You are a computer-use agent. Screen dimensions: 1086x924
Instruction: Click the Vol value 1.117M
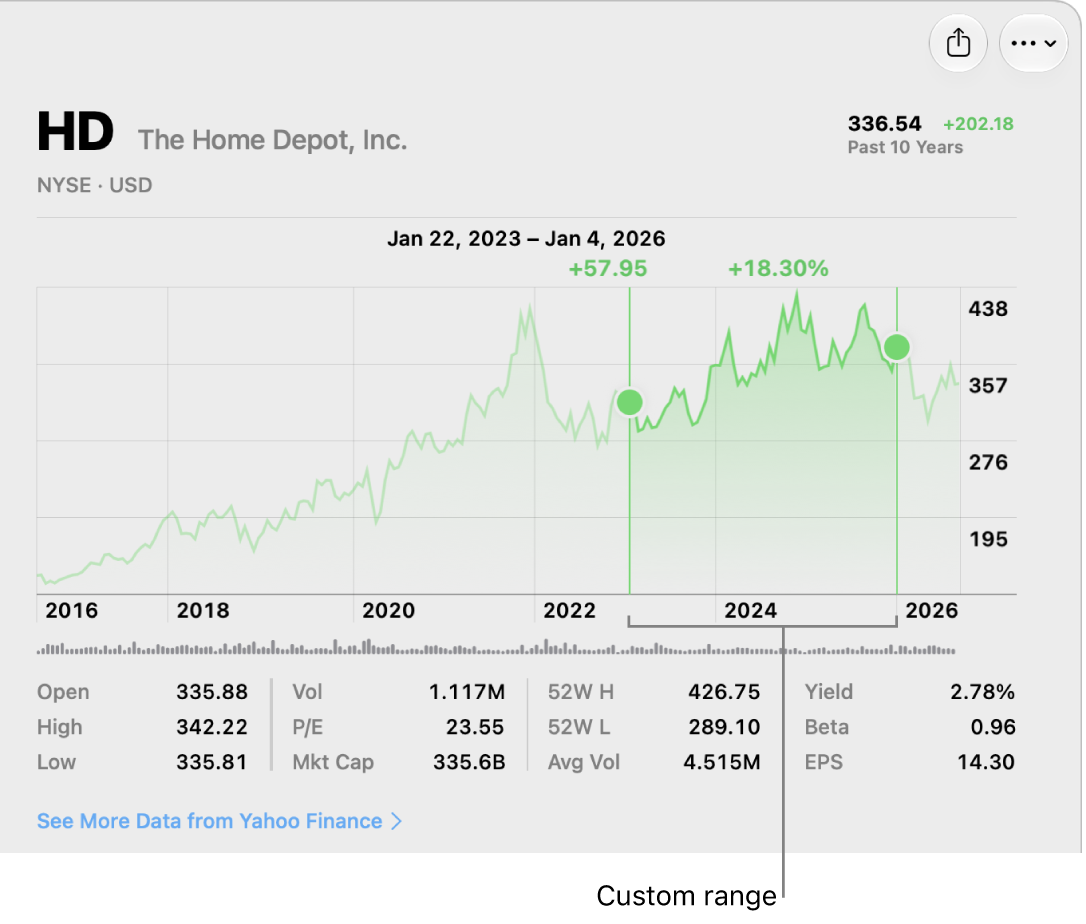point(467,692)
